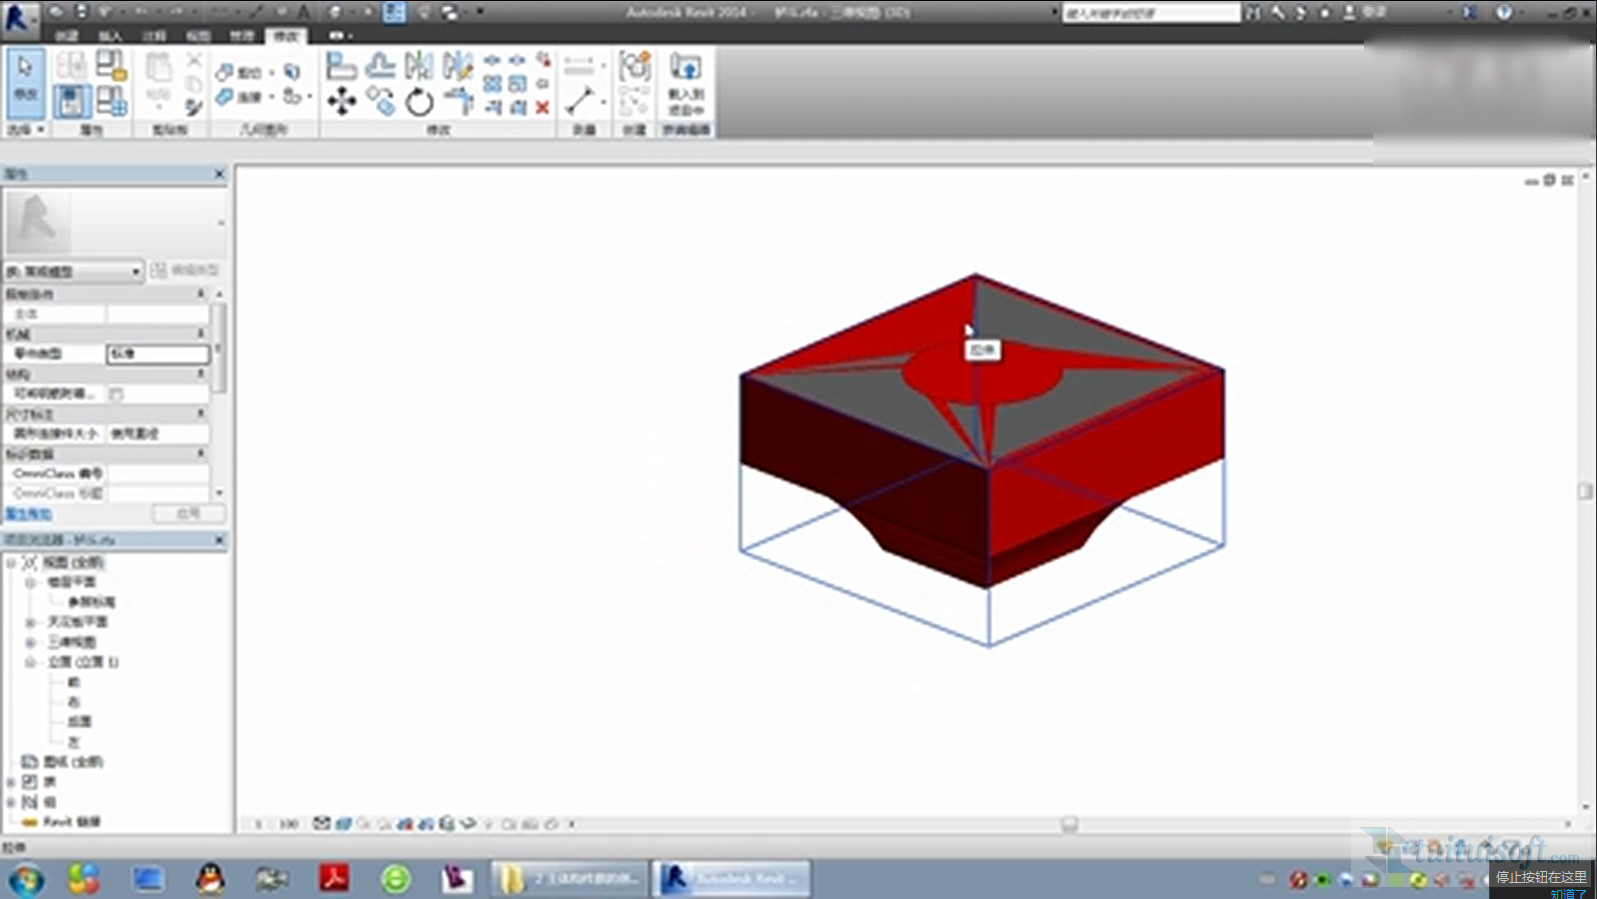The image size is (1597, 899).
Task: Expand the 三维视图 node in project browser
Action: pos(30,642)
